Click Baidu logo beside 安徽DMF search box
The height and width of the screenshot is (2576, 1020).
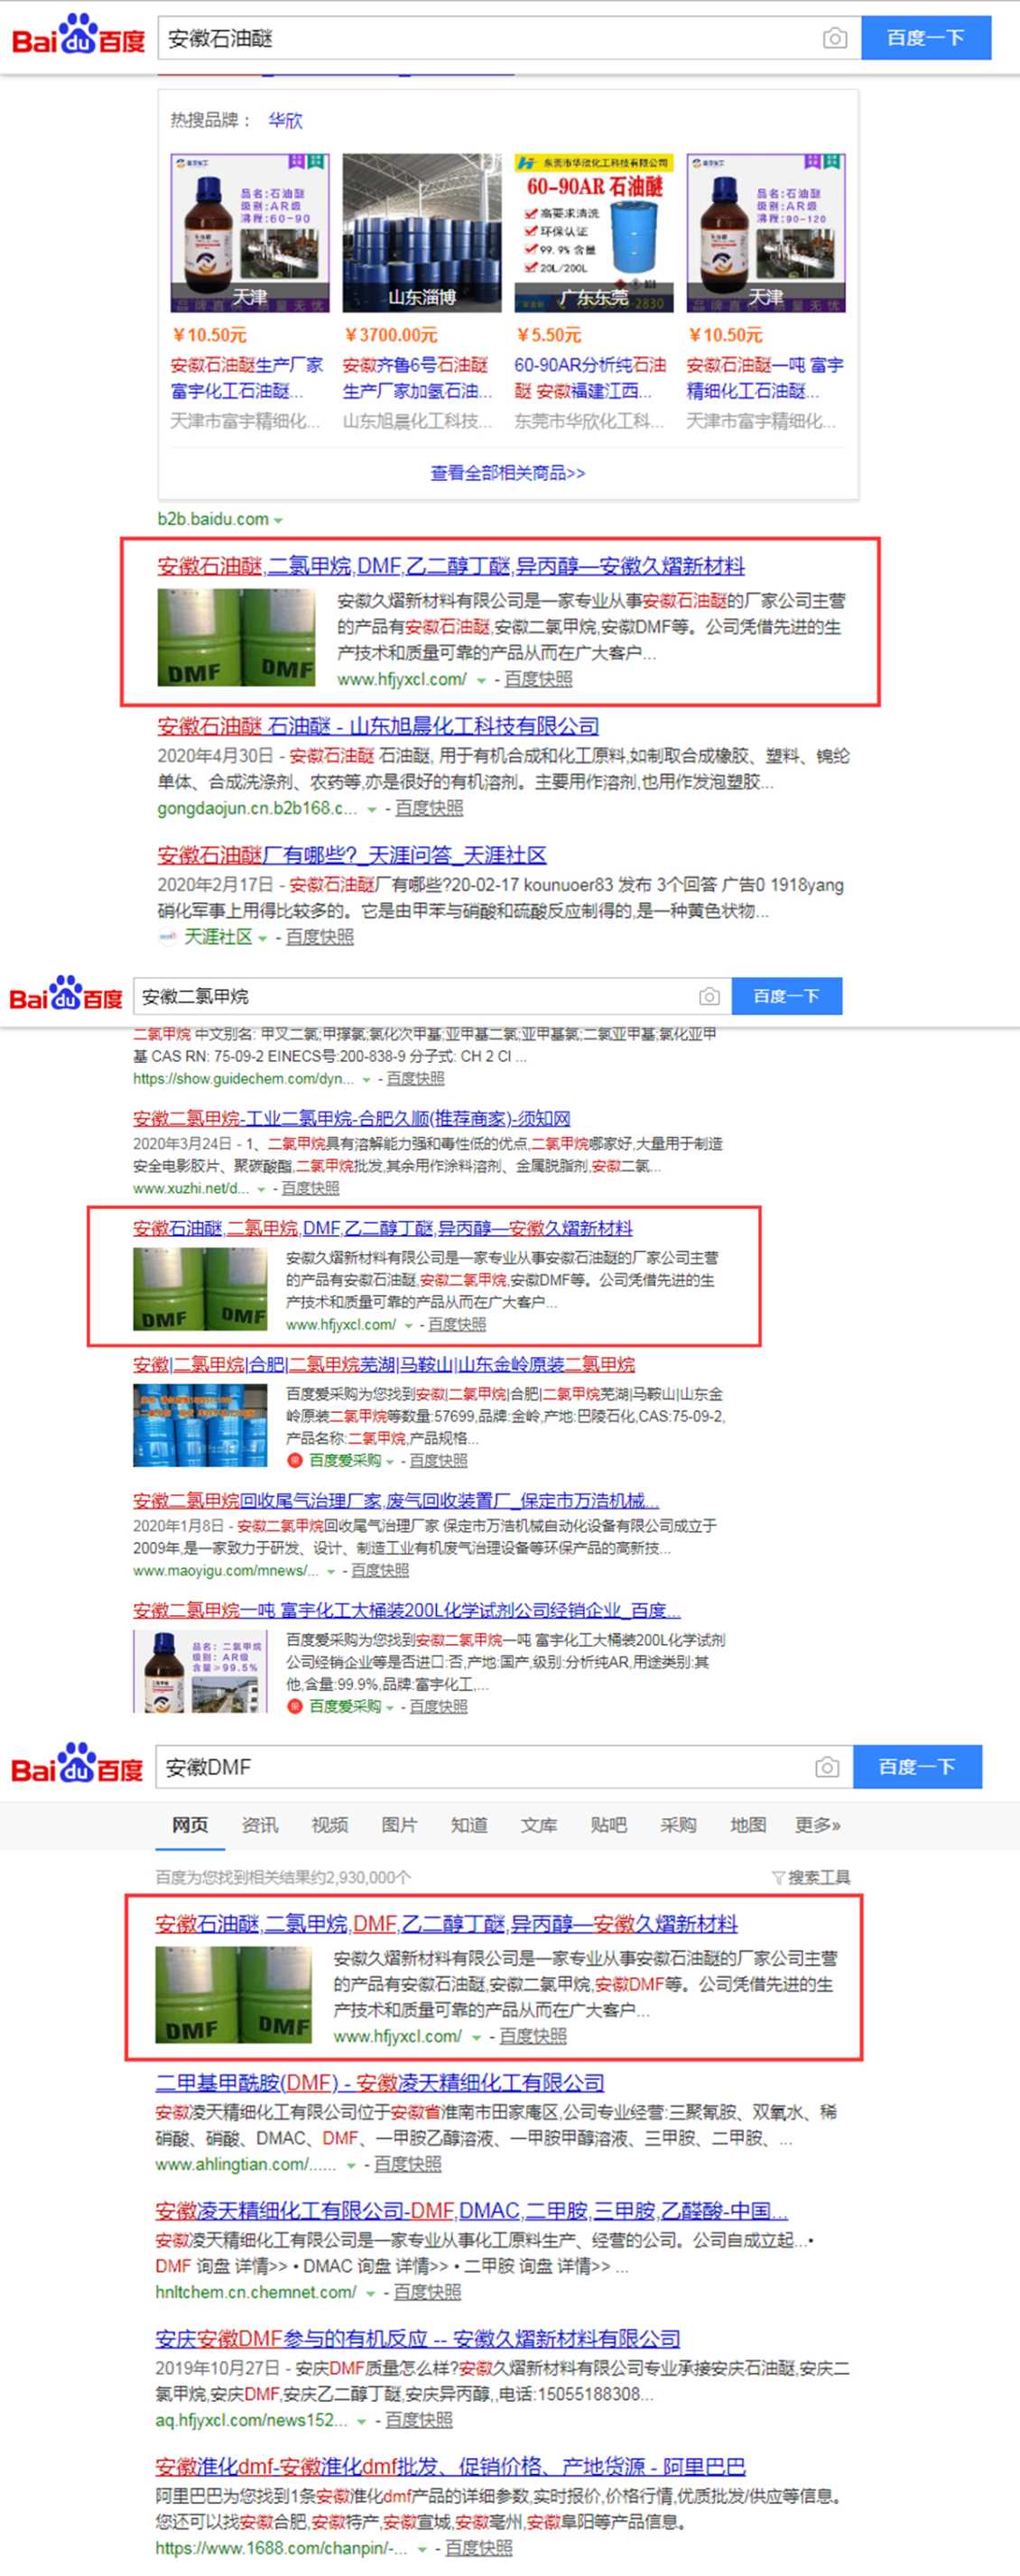[x=77, y=1764]
